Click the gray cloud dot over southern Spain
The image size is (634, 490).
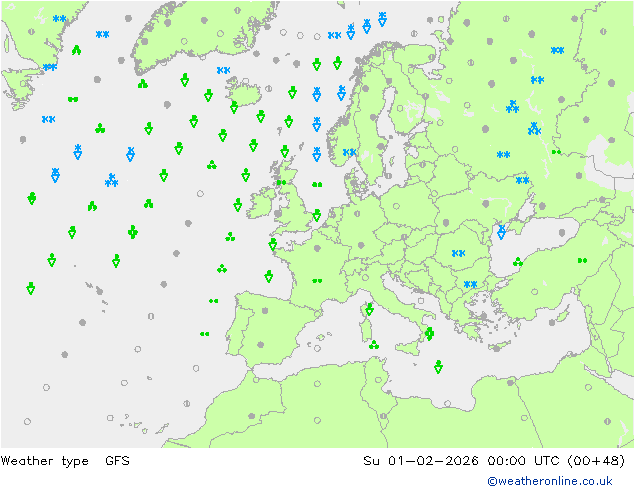[x=261, y=345]
